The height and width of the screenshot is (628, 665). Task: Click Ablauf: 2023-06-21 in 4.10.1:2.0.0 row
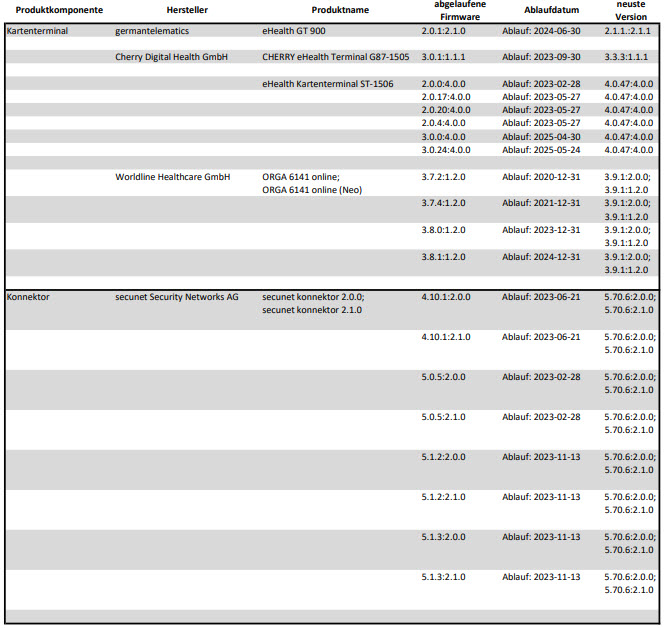[541, 297]
